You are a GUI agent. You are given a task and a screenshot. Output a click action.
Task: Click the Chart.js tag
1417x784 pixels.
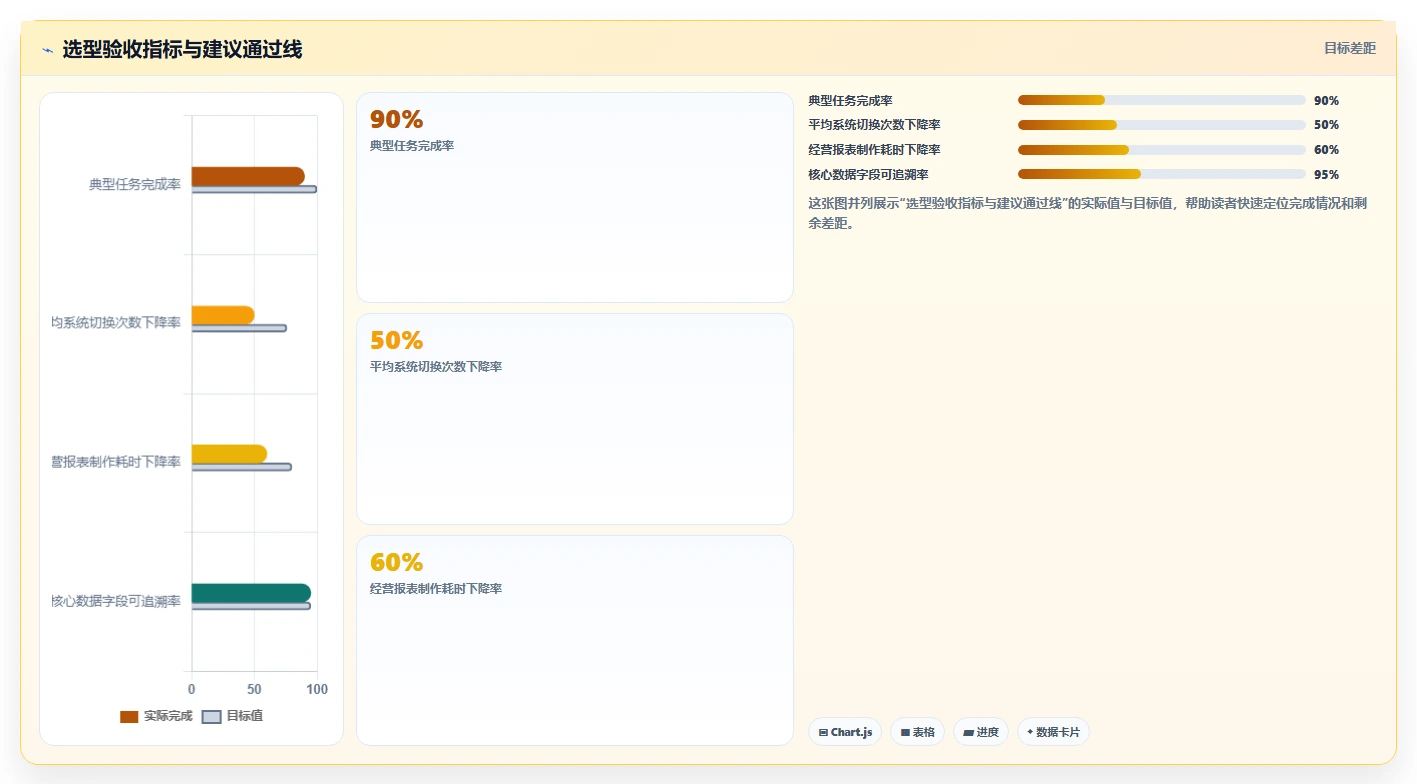click(x=845, y=732)
